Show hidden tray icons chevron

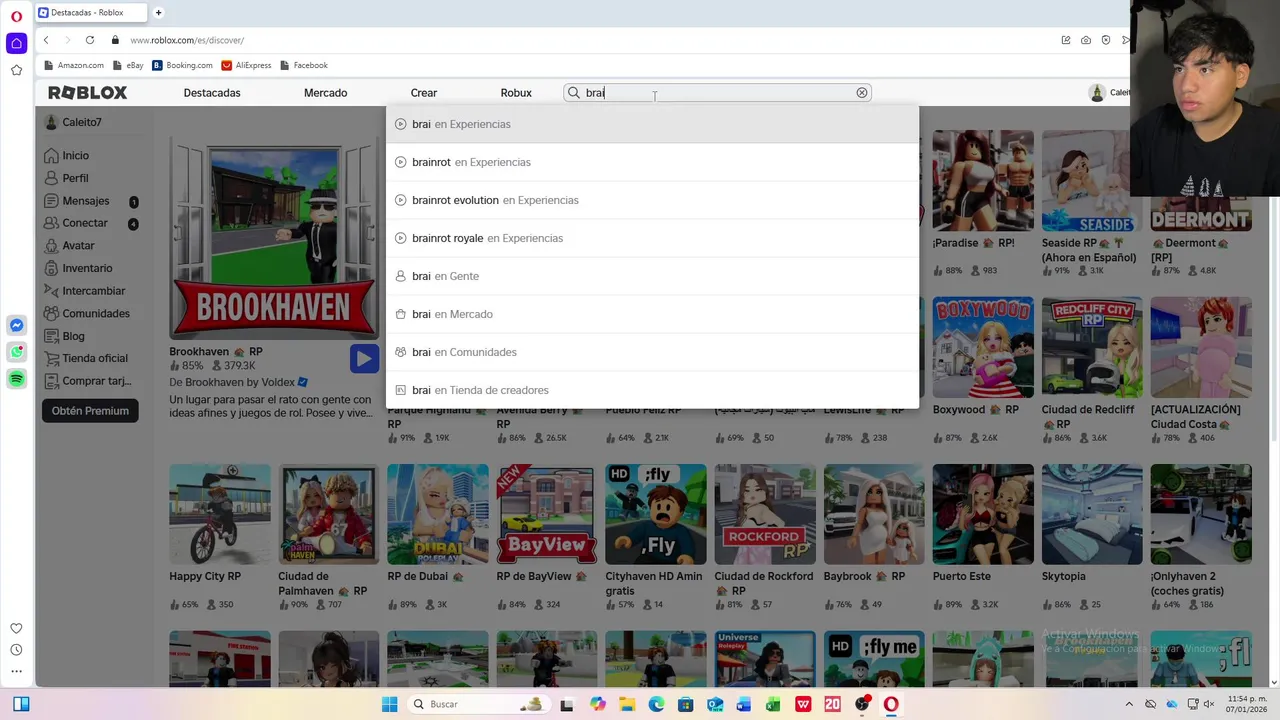[x=1129, y=704]
